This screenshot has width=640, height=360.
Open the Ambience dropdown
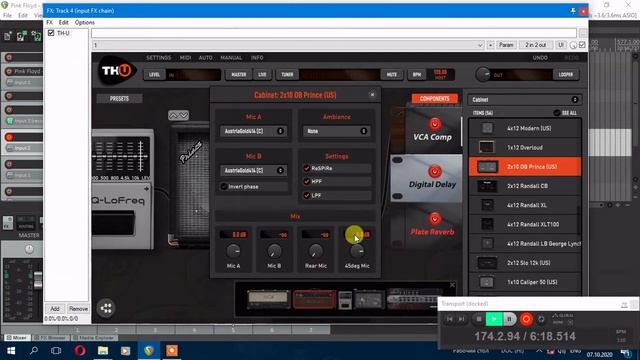coord(336,131)
